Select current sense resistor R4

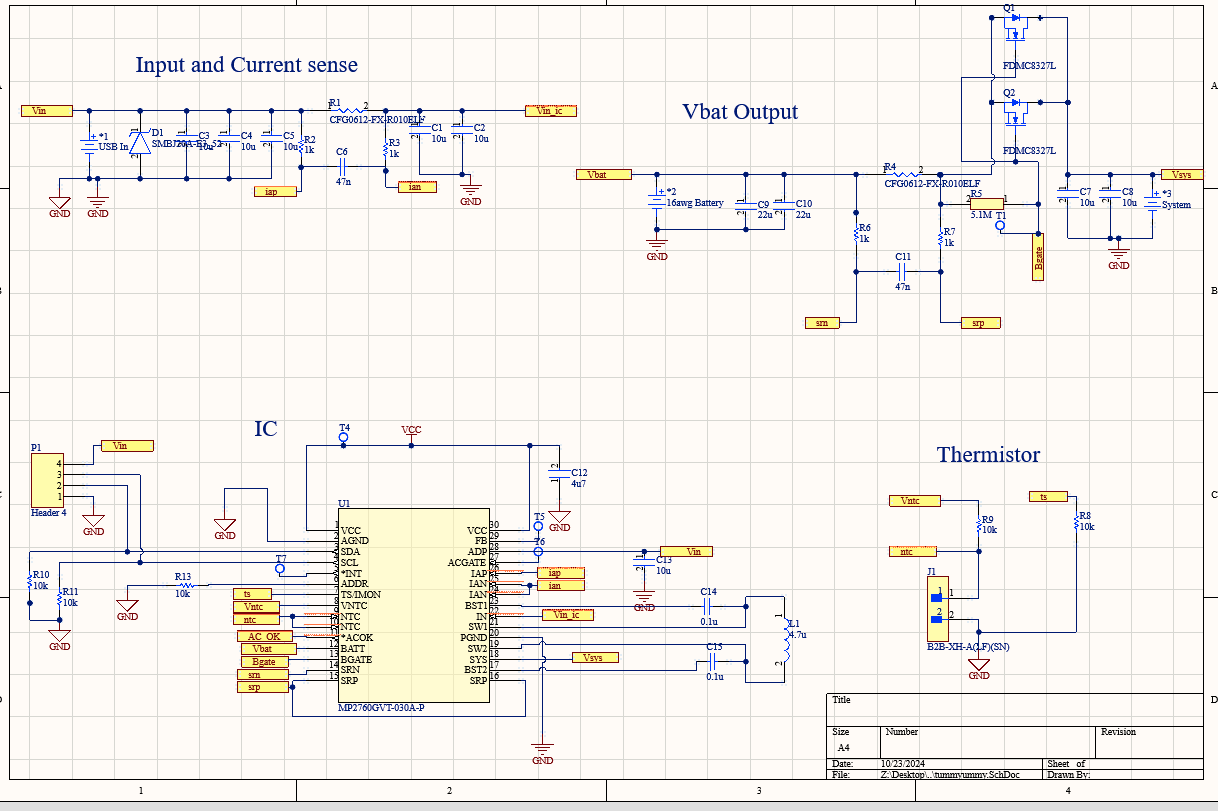(x=903, y=174)
